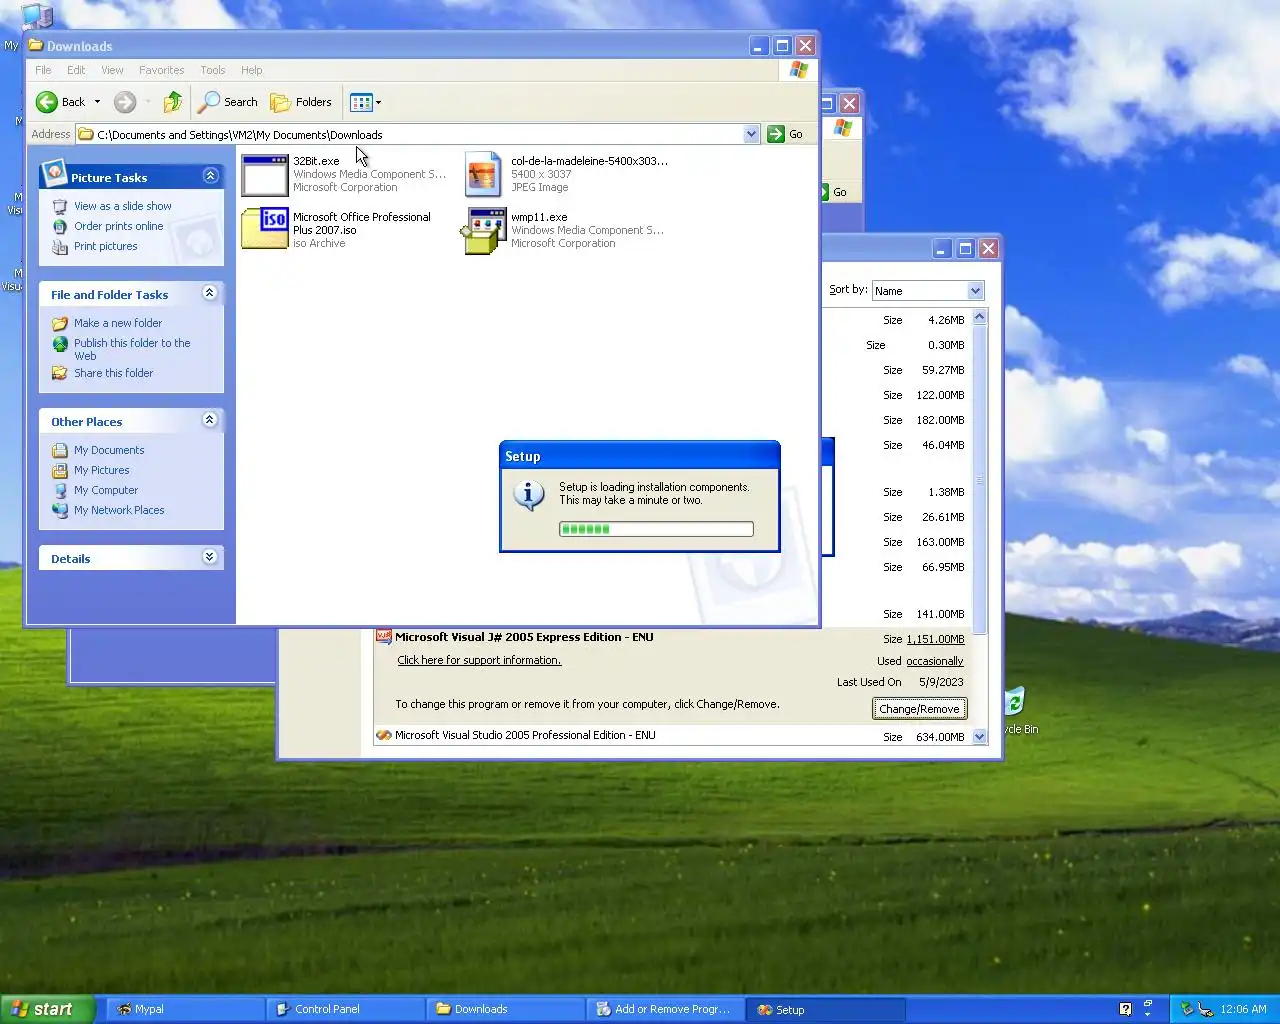Click the green Up folder icon
The height and width of the screenshot is (1024, 1280).
(x=173, y=102)
